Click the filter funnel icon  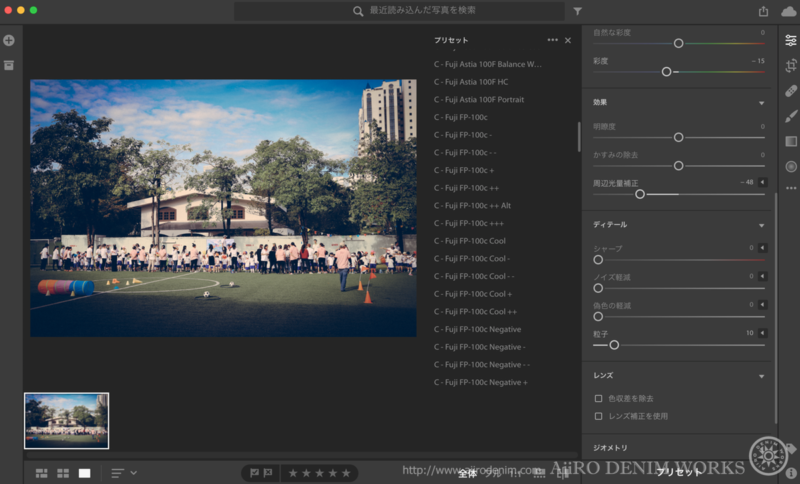click(x=578, y=11)
